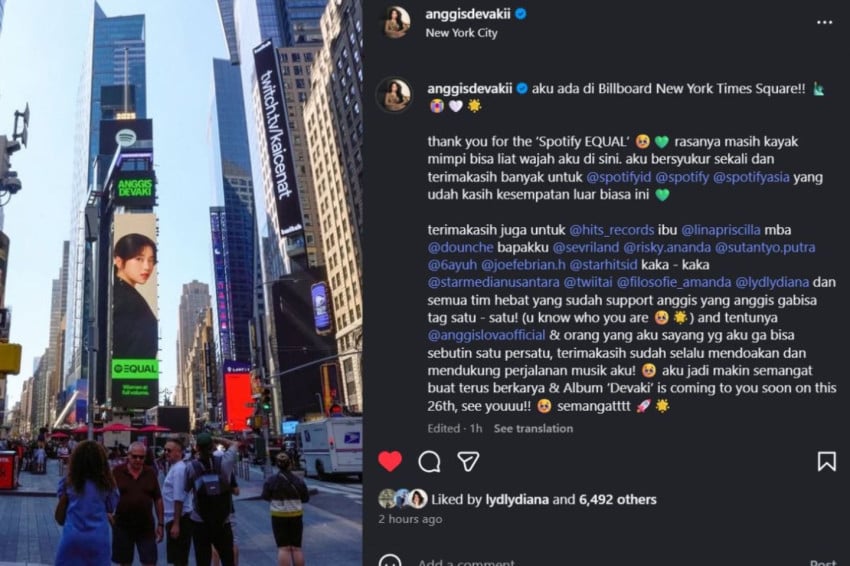Save post with bookmark icon
This screenshot has height=566, width=850.
[x=826, y=461]
